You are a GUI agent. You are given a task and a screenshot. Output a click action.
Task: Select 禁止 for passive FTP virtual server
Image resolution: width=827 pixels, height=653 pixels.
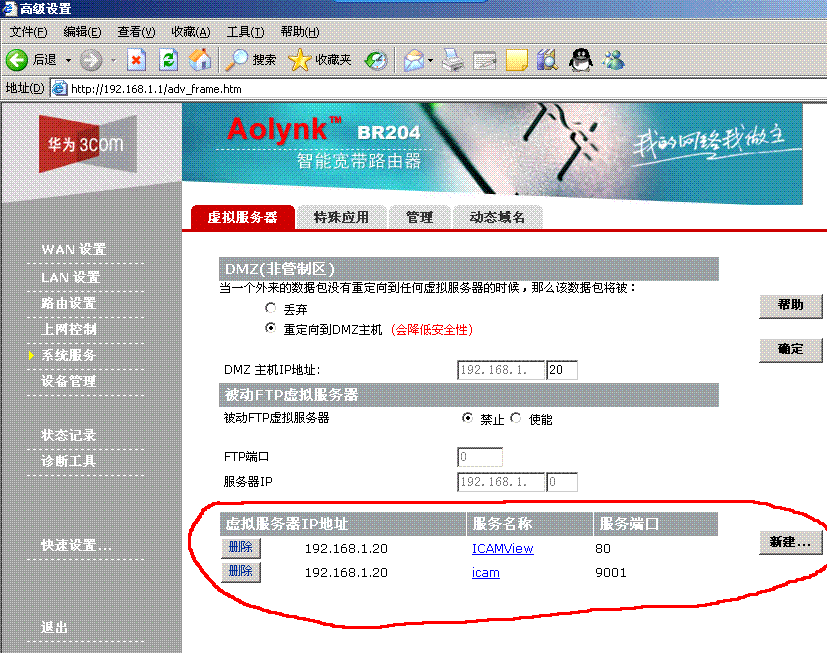click(467, 418)
